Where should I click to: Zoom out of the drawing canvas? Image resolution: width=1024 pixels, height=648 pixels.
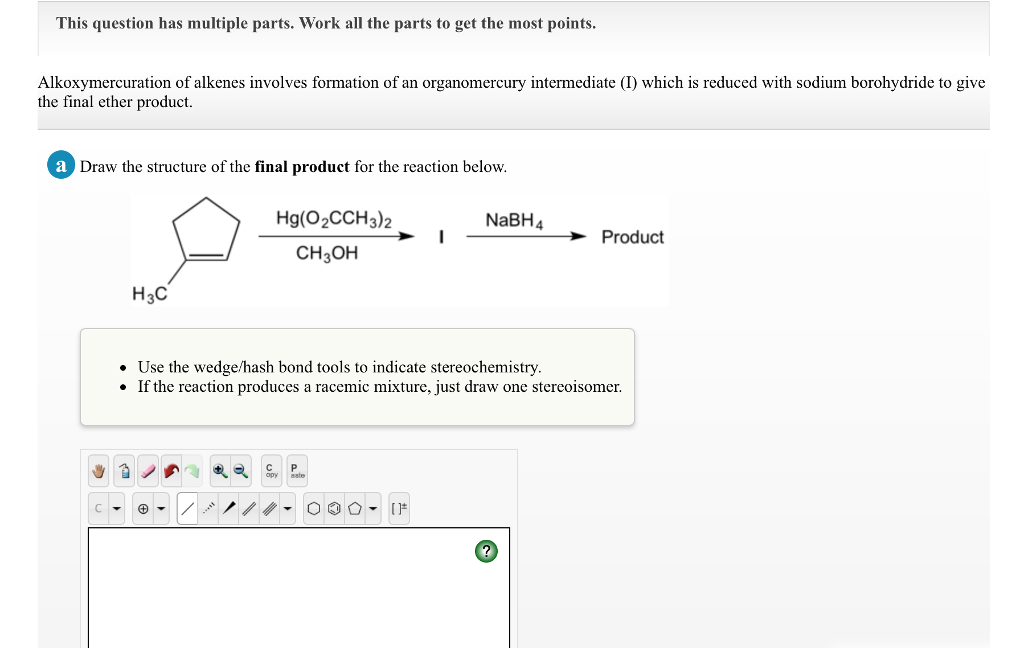(x=240, y=470)
